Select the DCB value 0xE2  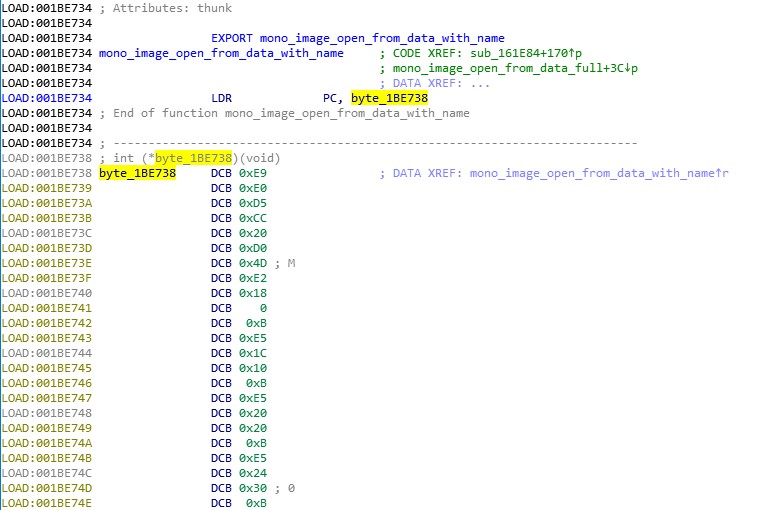point(253,278)
